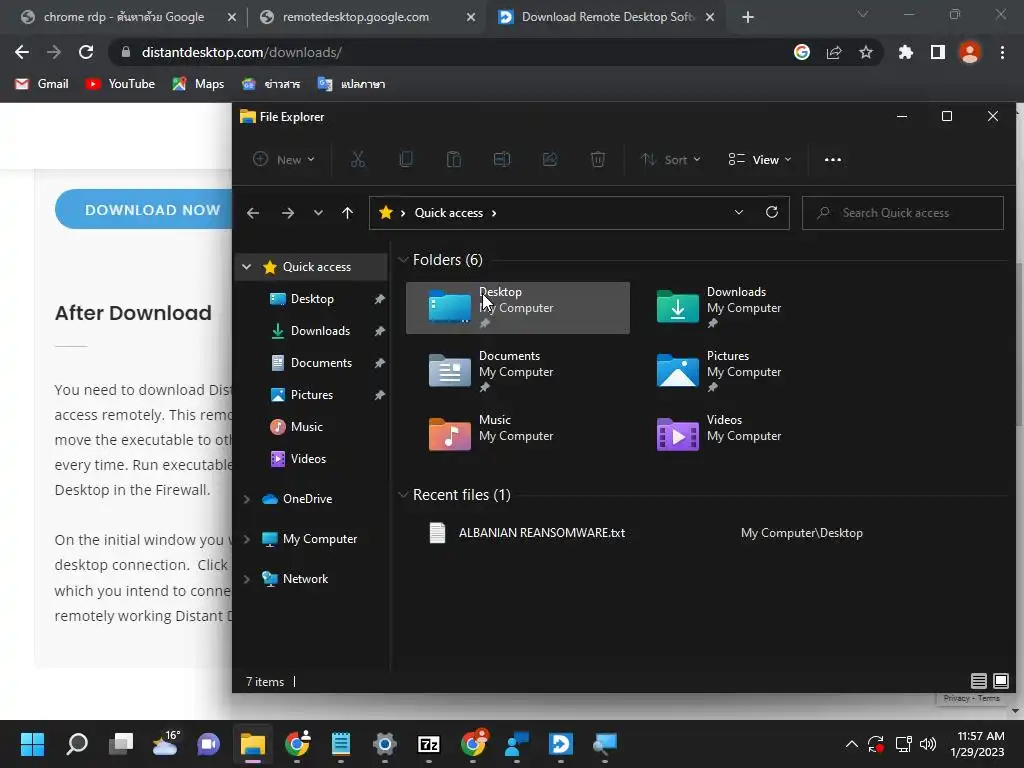Click the Rename icon in File Explorer toolbar
1024x768 pixels.
502,159
